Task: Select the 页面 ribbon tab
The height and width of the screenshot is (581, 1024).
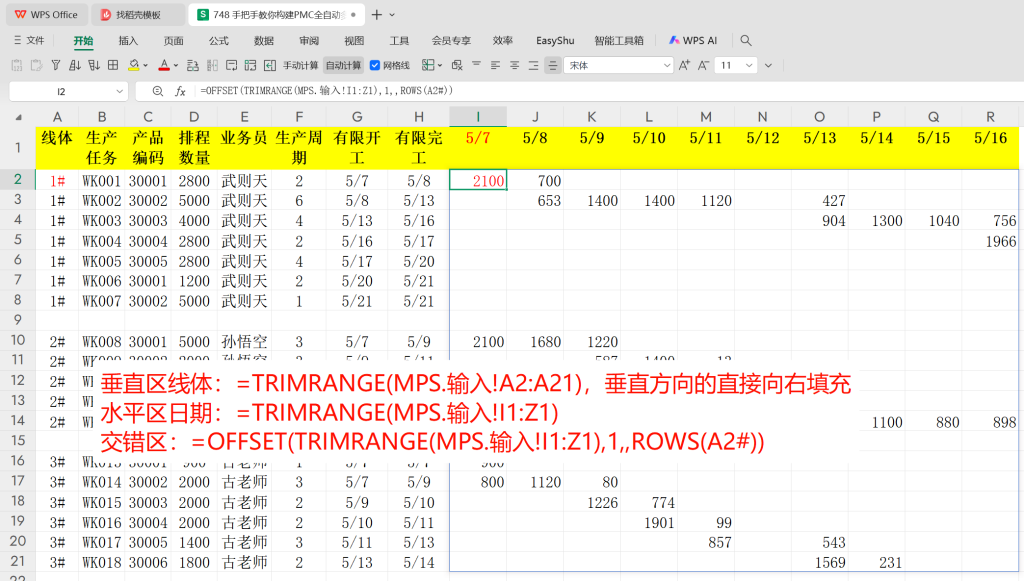Action: pyautogui.click(x=174, y=40)
